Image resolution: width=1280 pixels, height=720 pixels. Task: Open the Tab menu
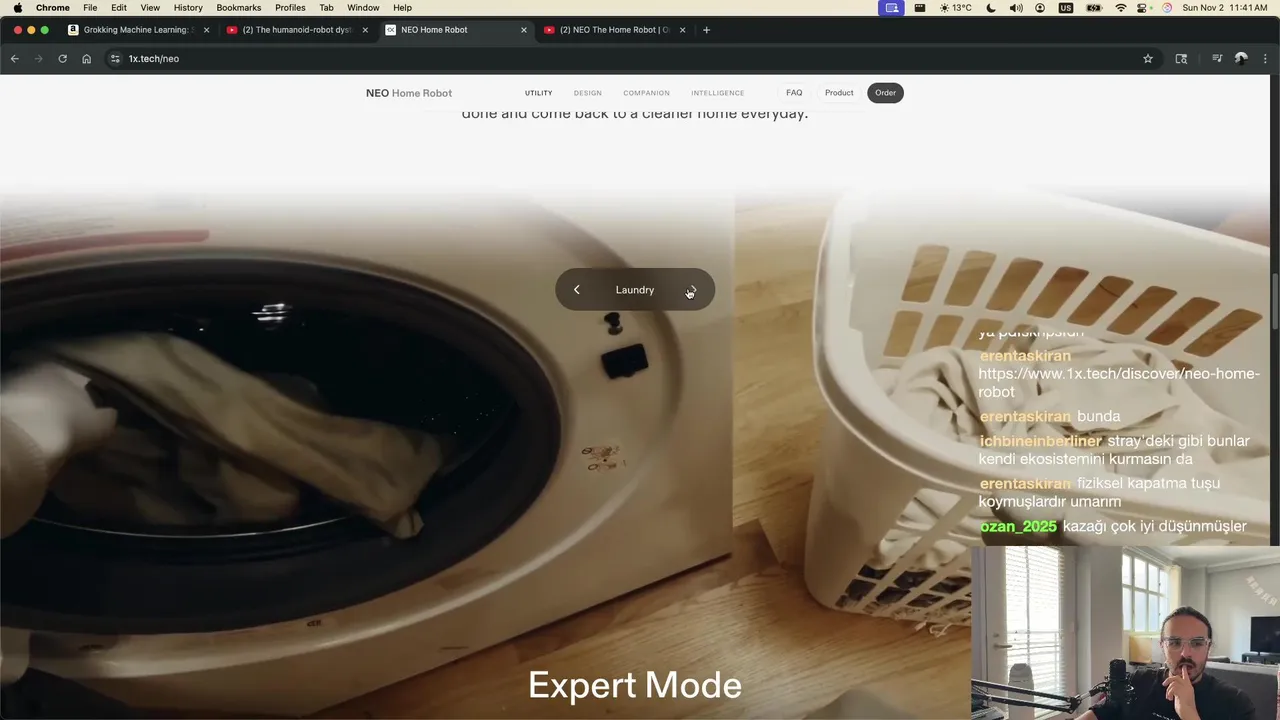click(x=326, y=7)
